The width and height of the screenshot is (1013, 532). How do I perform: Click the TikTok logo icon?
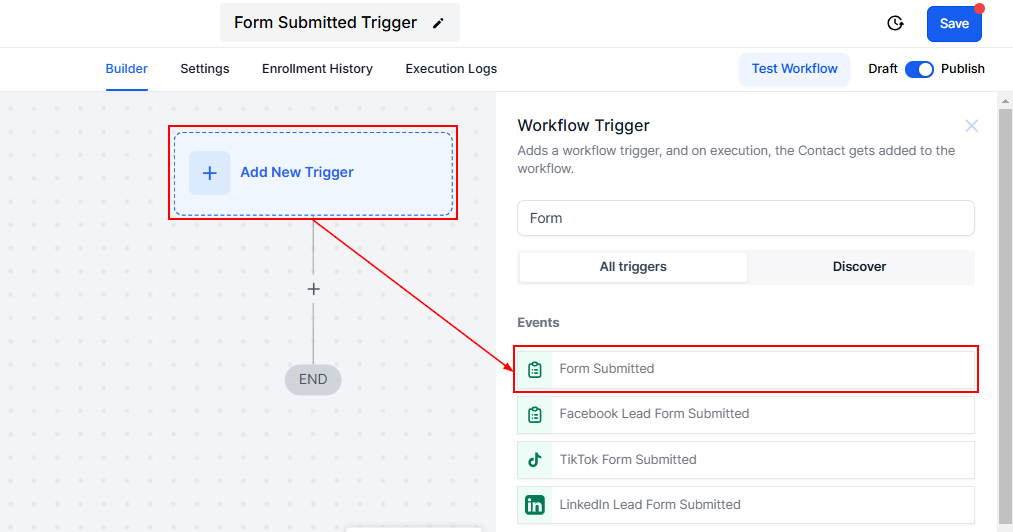(x=535, y=460)
